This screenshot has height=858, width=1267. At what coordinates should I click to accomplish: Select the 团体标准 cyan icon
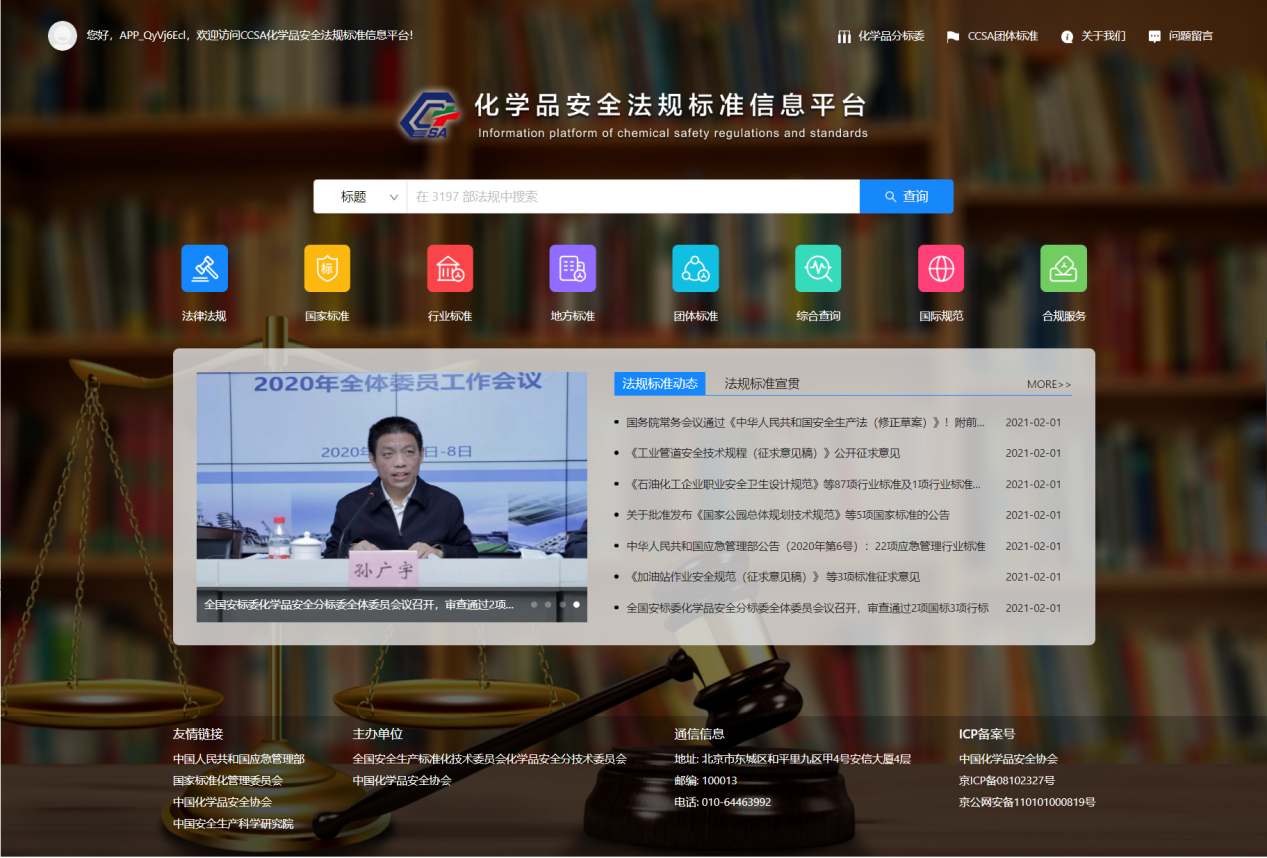695,268
